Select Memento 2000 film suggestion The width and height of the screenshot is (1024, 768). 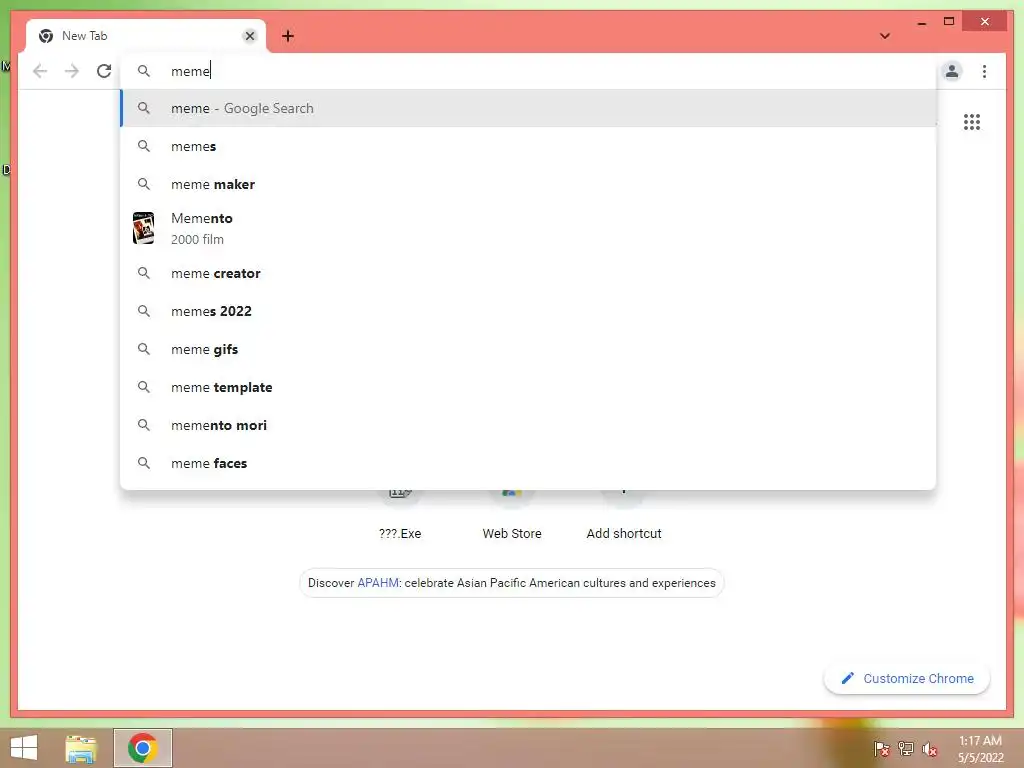[528, 229]
